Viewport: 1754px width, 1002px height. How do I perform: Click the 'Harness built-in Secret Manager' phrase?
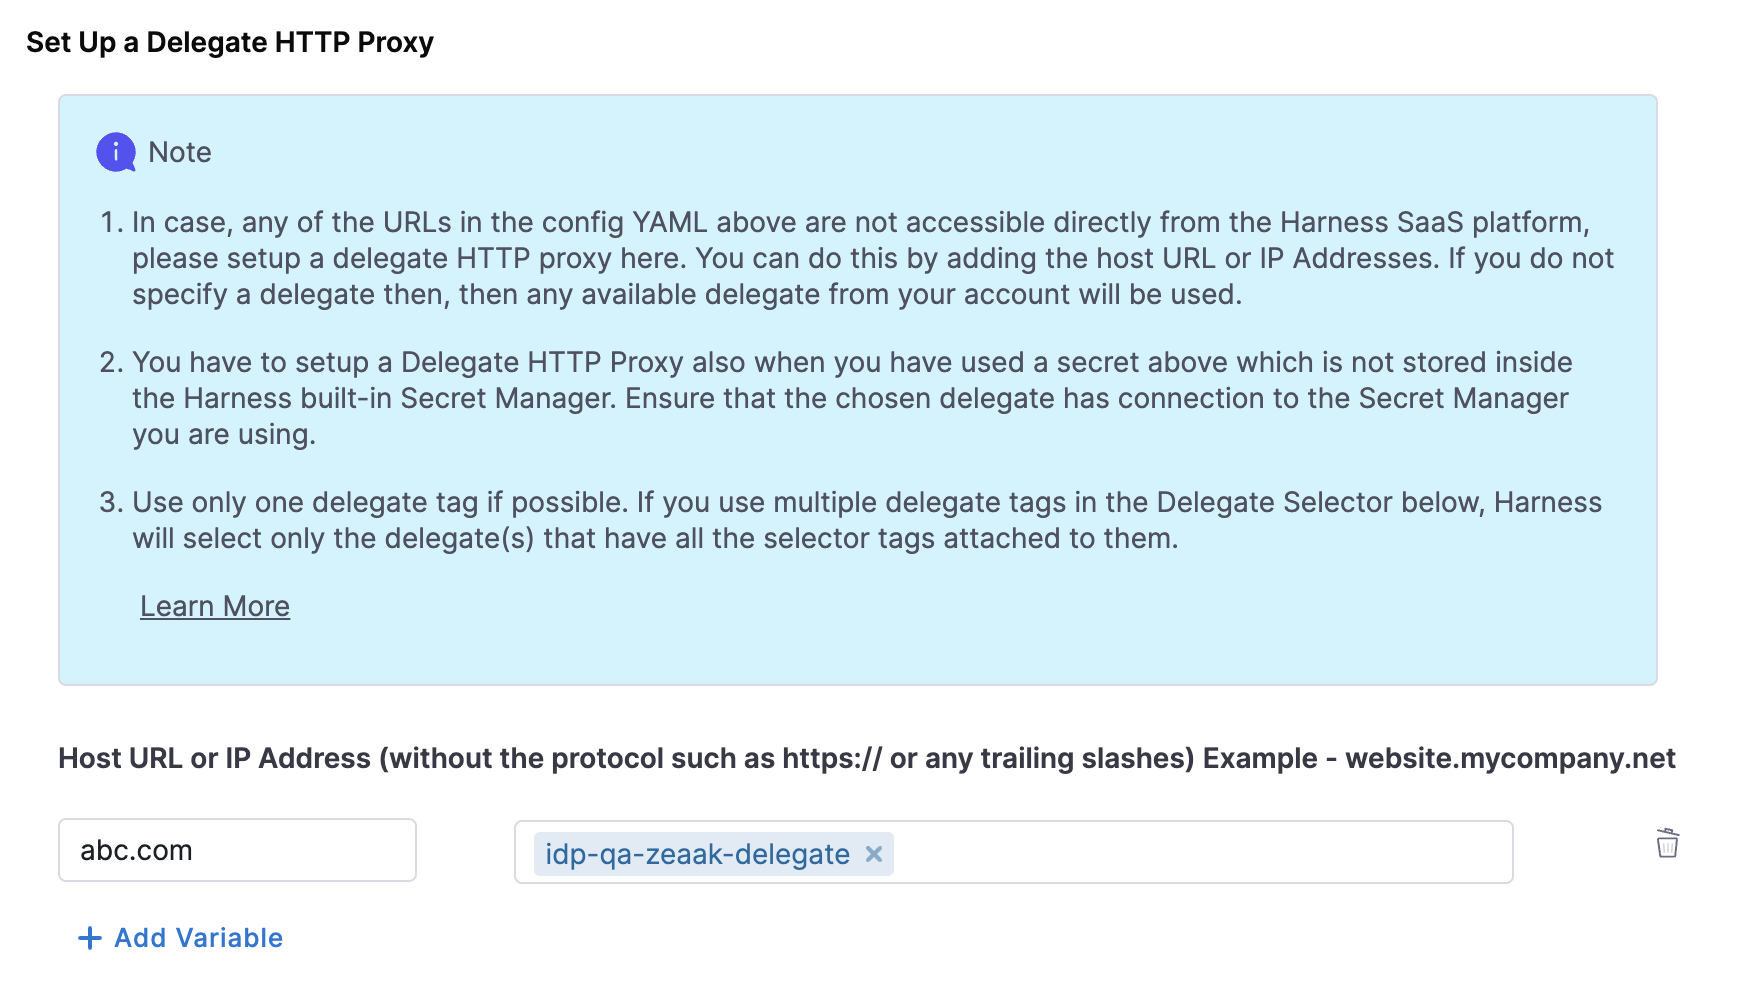click(398, 398)
